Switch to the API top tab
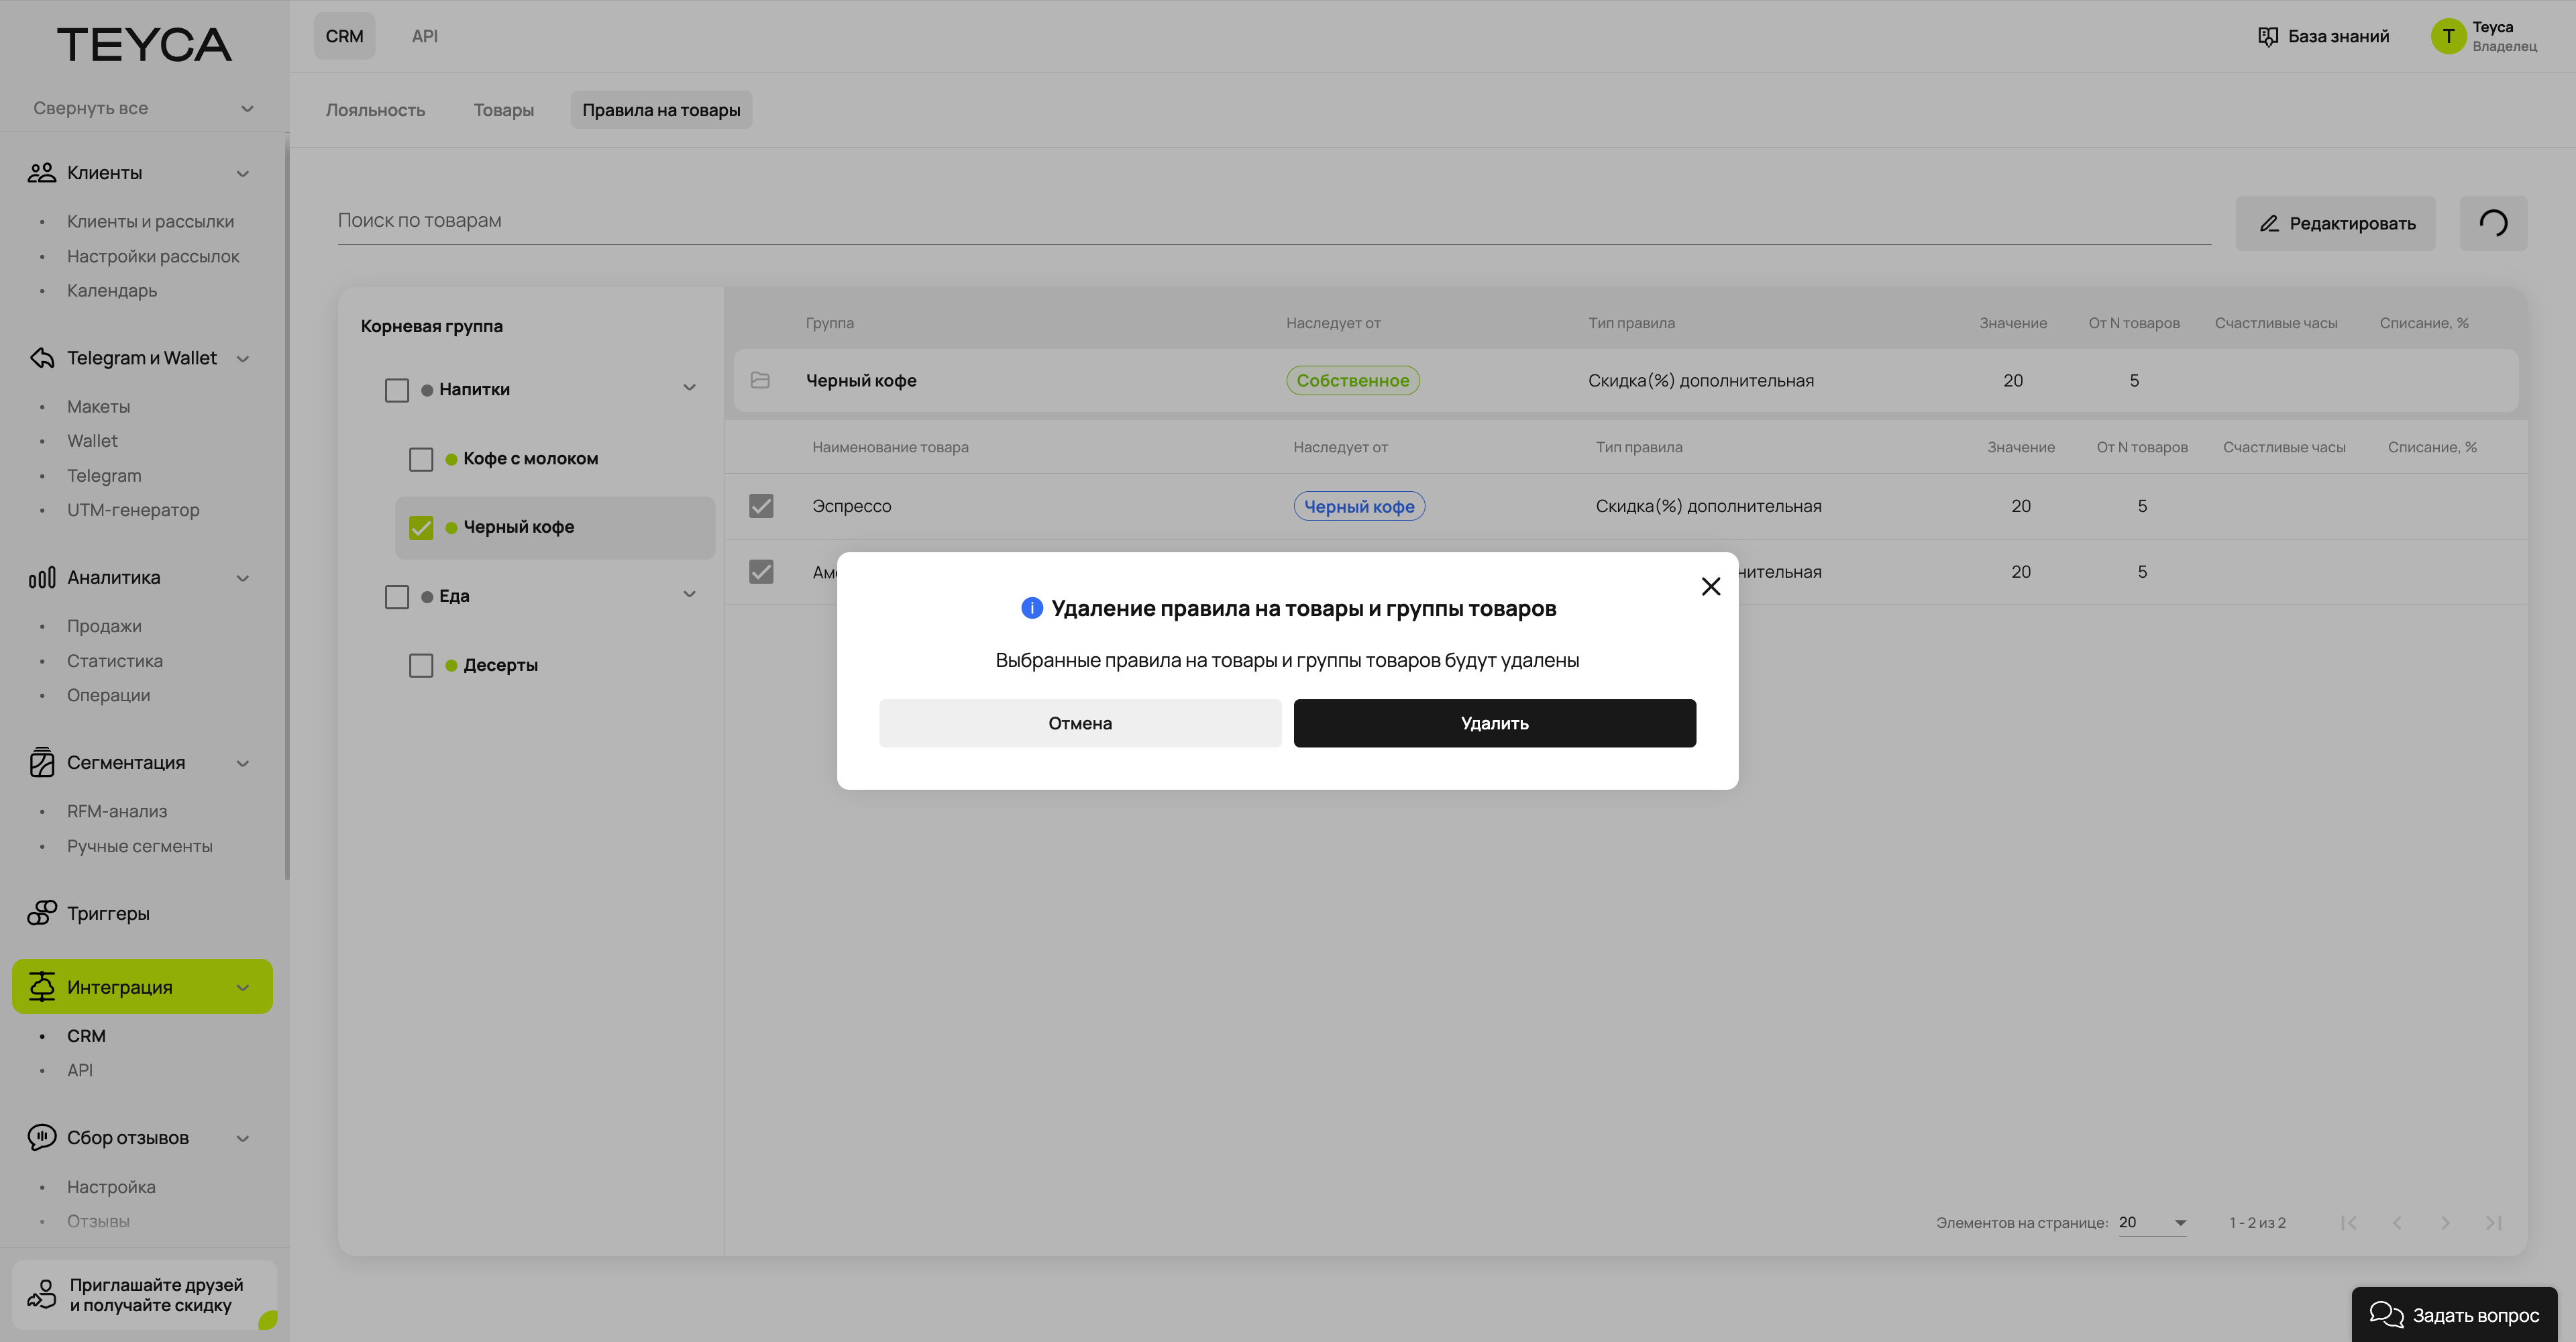This screenshot has height=1342, width=2576. [x=424, y=36]
